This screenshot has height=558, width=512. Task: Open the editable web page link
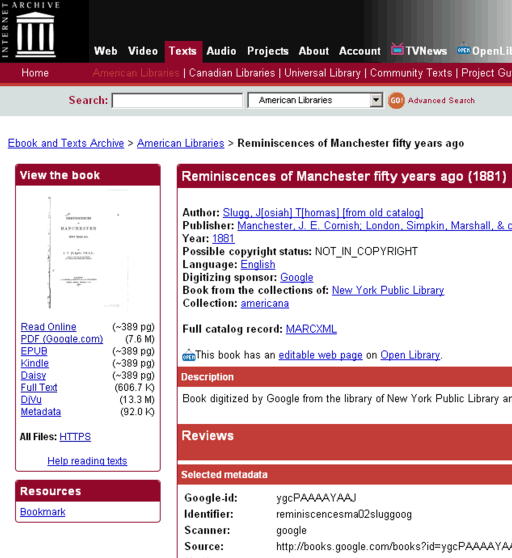coord(320,355)
